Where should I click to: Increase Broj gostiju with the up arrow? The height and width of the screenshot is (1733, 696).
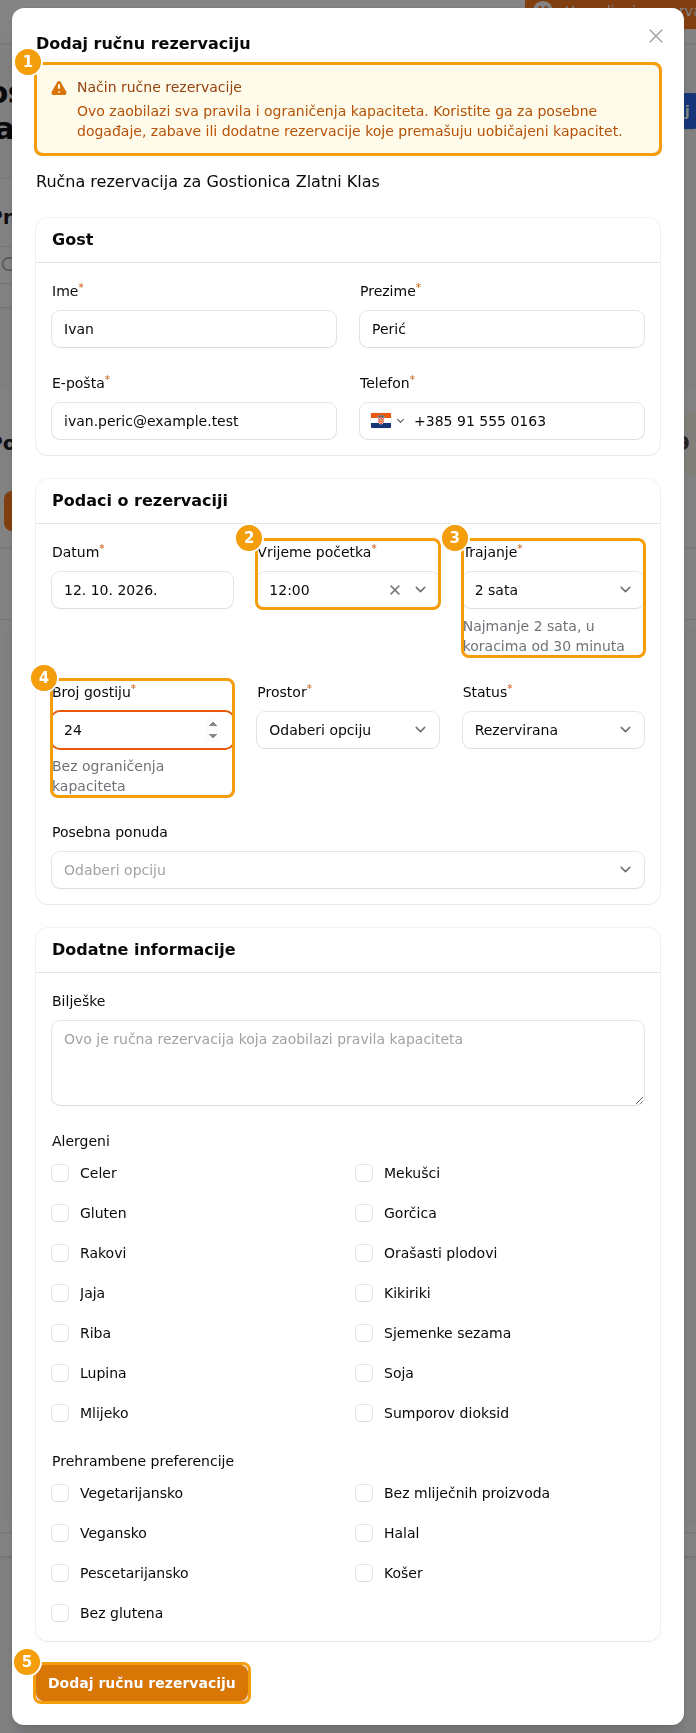click(x=213, y=723)
